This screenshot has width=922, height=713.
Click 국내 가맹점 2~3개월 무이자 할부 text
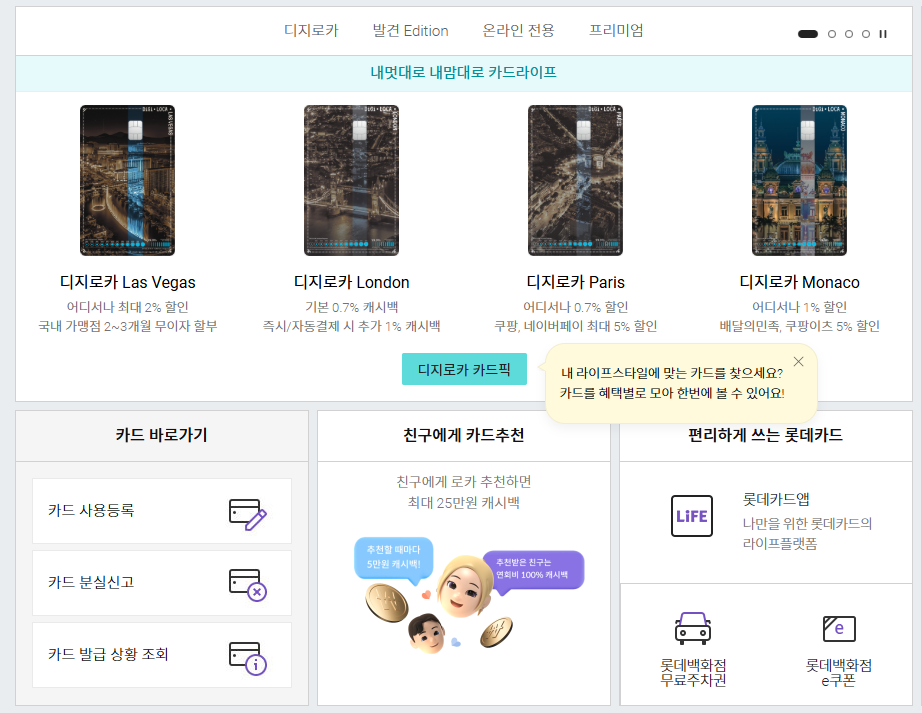(x=127, y=326)
